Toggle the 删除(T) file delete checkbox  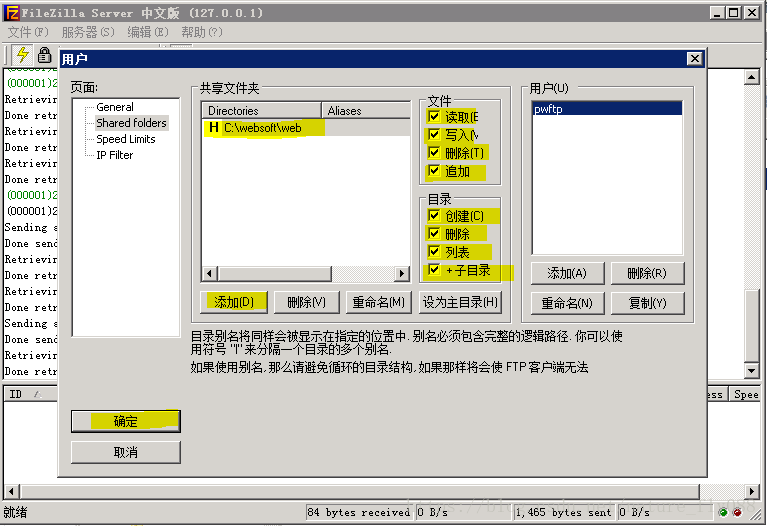(x=434, y=152)
